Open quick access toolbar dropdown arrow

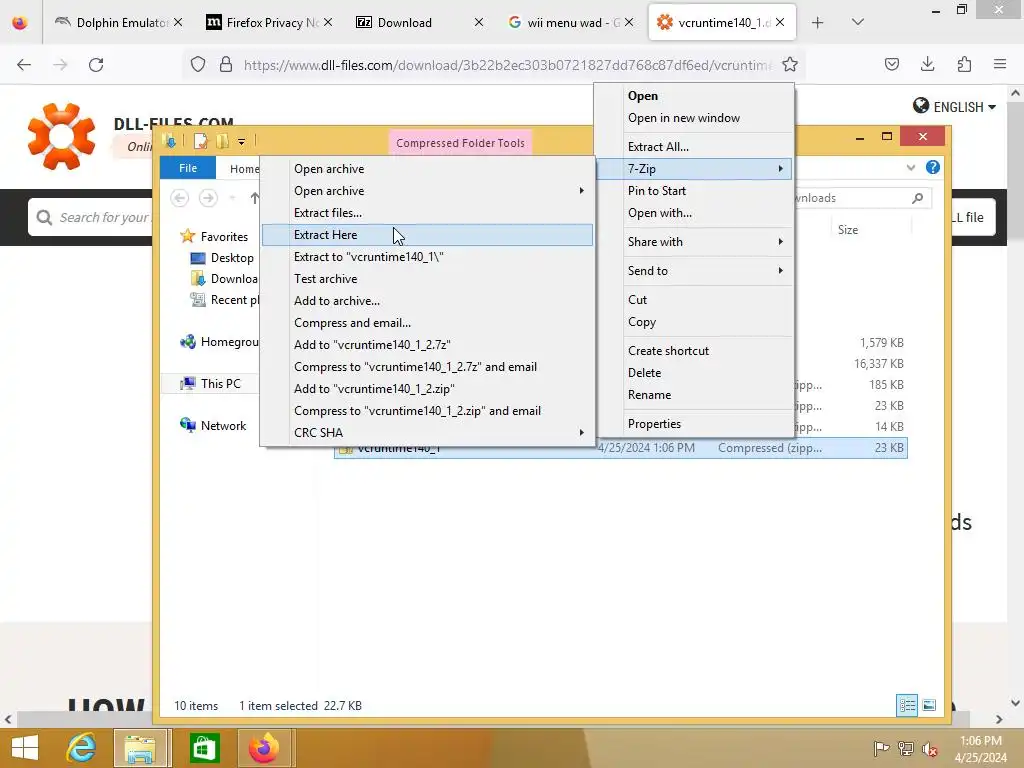(242, 141)
